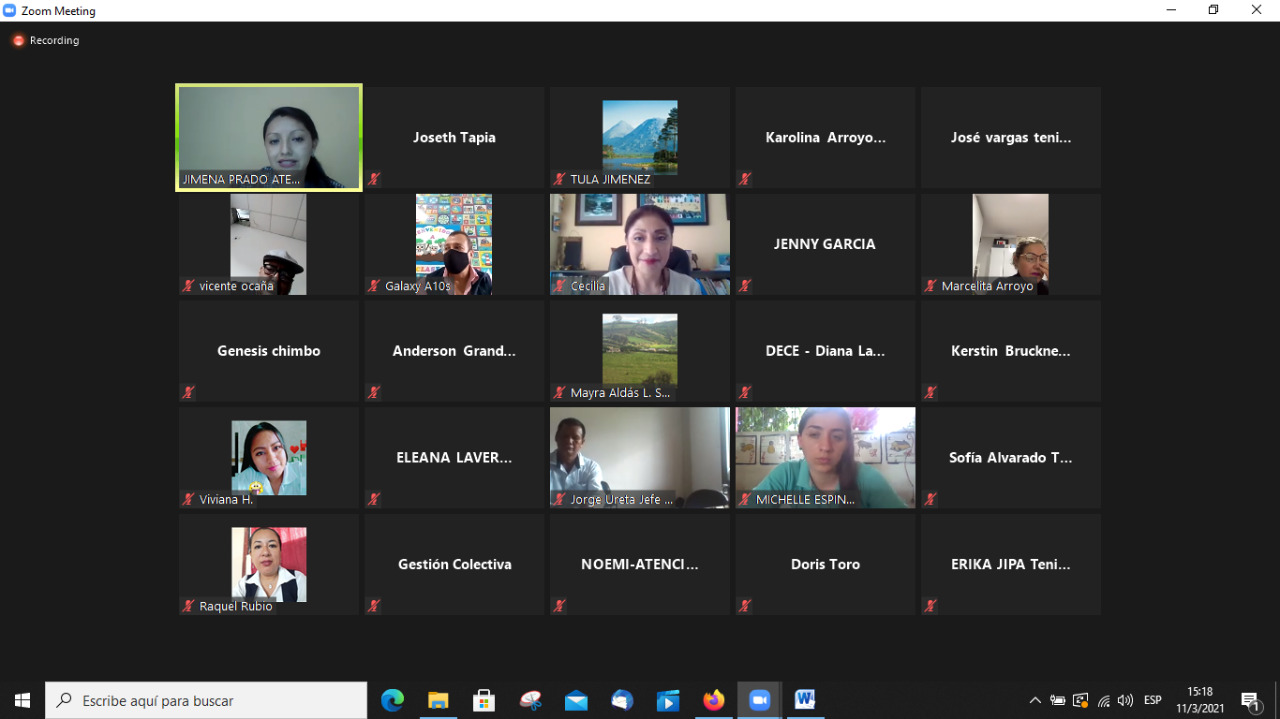Image resolution: width=1280 pixels, height=719 pixels.
Task: Click the 'ELEANA LAVER...' participant name
Action: point(454,458)
